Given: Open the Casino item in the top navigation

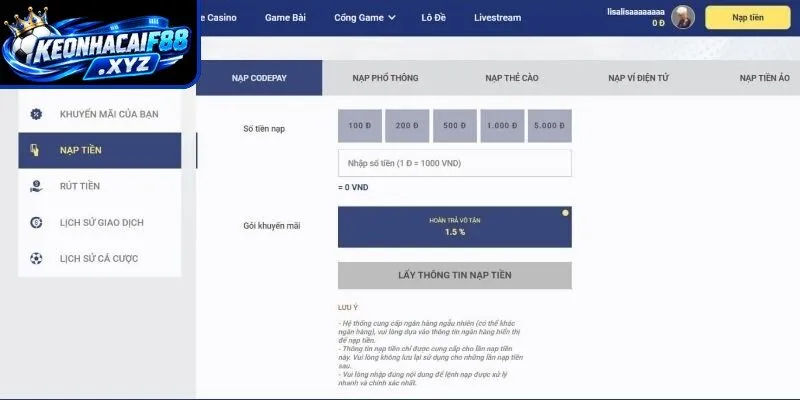Looking at the screenshot, I should click(x=218, y=17).
